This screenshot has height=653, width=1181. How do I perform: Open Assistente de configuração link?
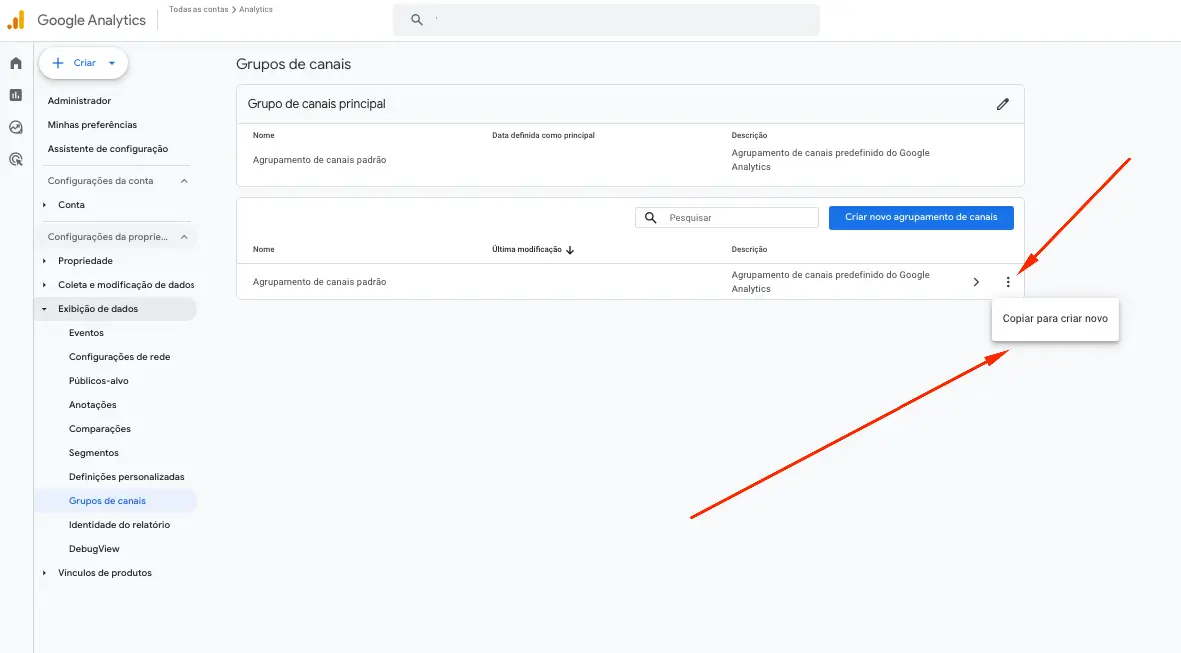click(107, 148)
